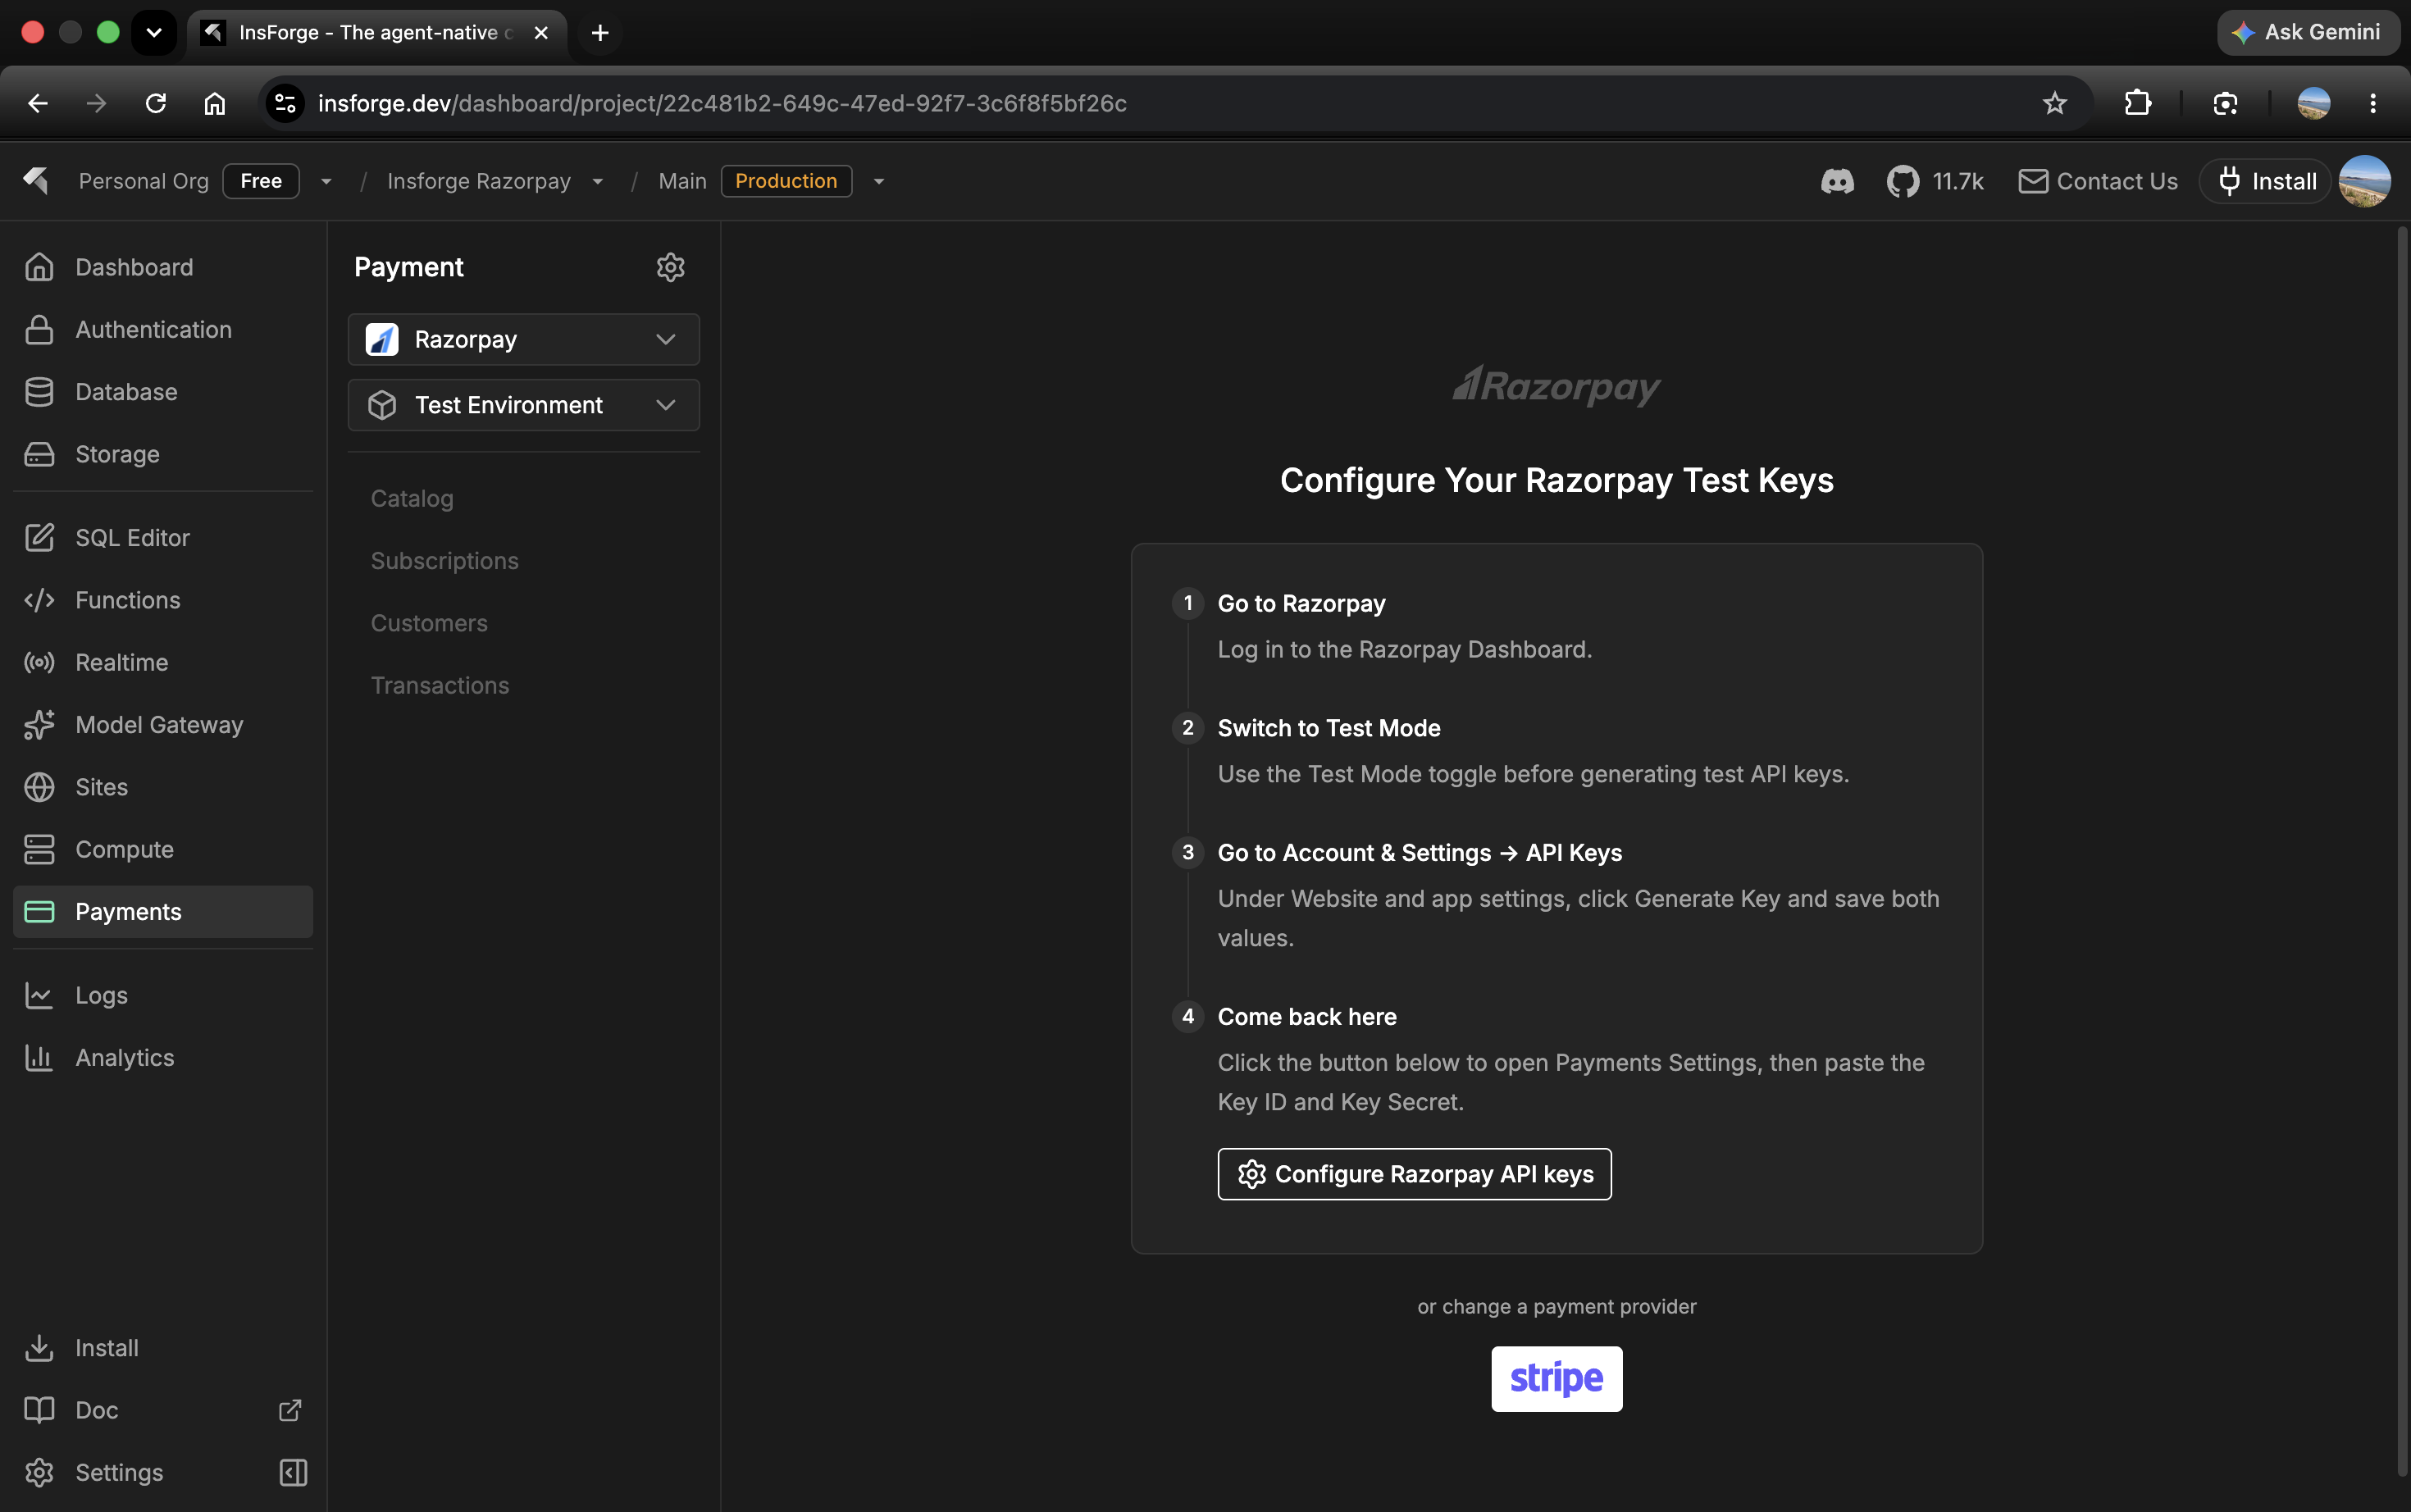Bookmark this page with star icon

2055,103
